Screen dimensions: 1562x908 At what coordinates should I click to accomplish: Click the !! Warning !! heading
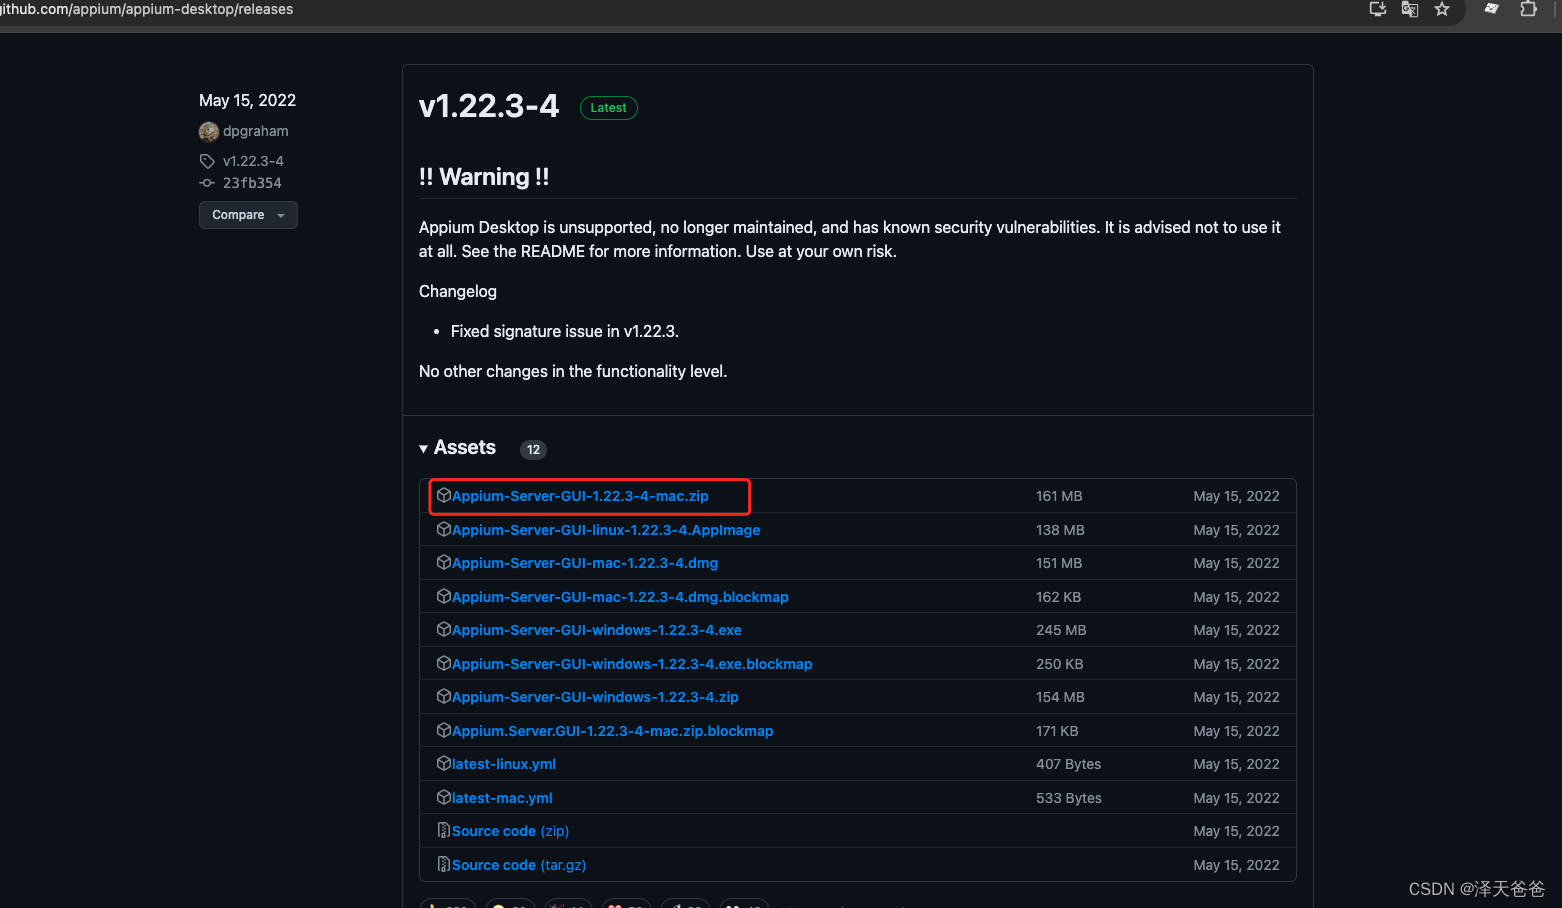click(484, 177)
